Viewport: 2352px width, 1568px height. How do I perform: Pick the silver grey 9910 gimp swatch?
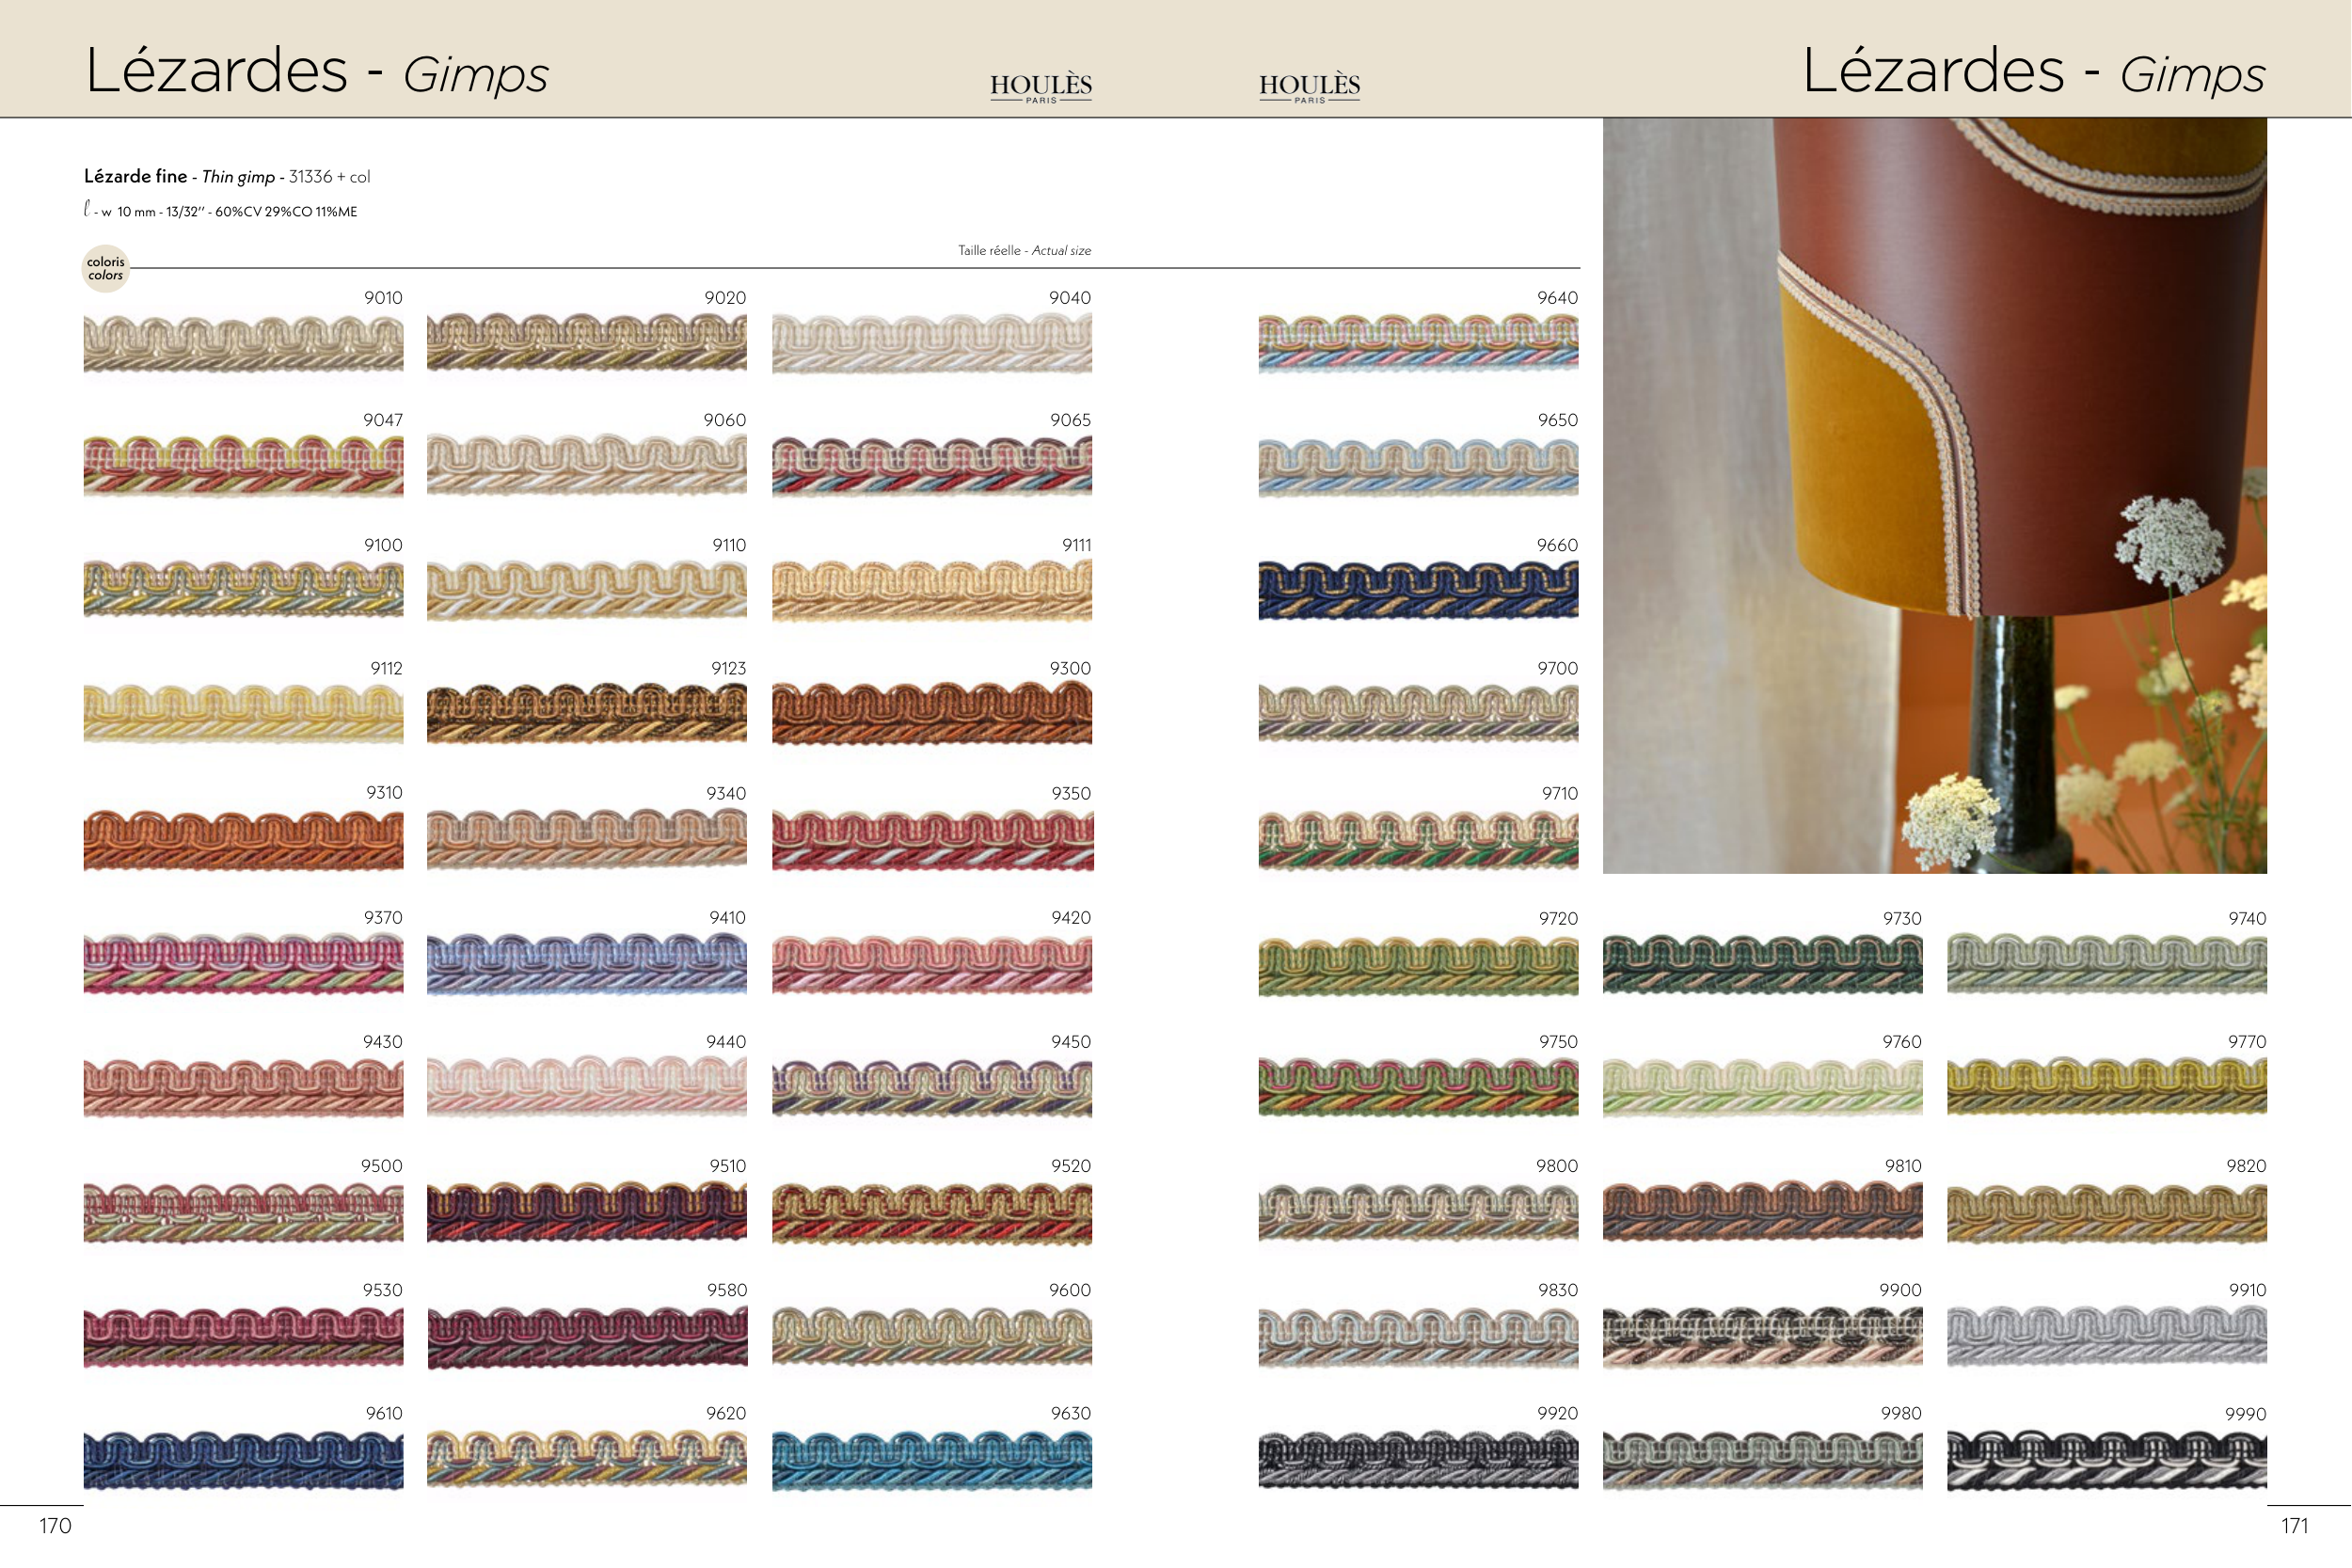point(2106,1336)
